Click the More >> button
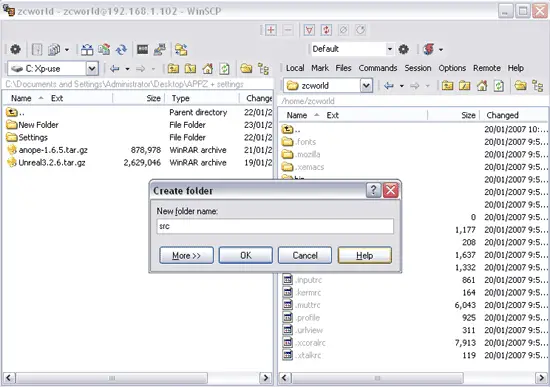 [x=186, y=255]
